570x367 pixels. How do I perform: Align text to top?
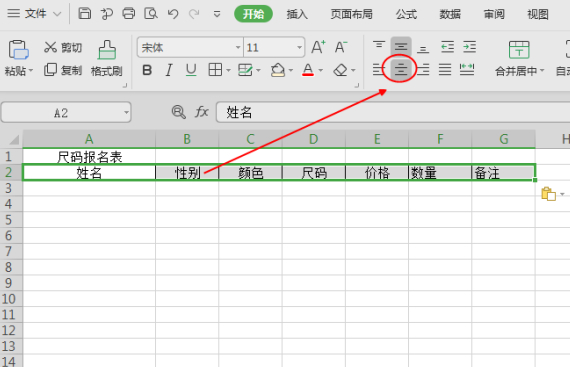379,46
